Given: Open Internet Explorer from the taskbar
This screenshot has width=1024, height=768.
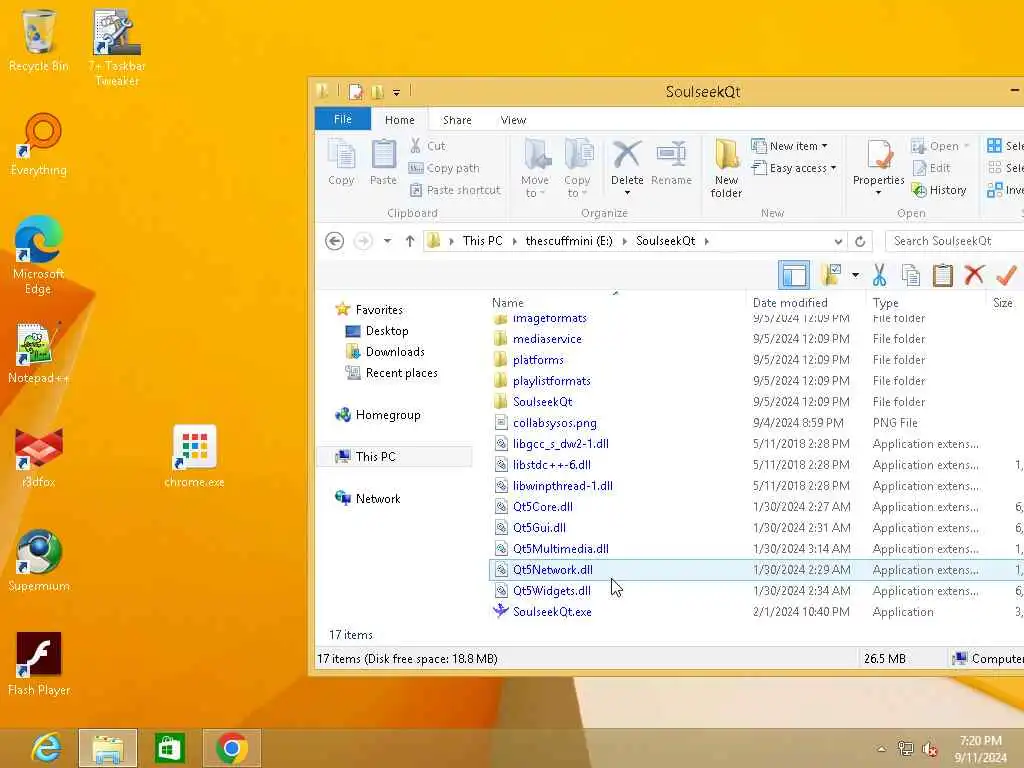Looking at the screenshot, I should point(47,748).
